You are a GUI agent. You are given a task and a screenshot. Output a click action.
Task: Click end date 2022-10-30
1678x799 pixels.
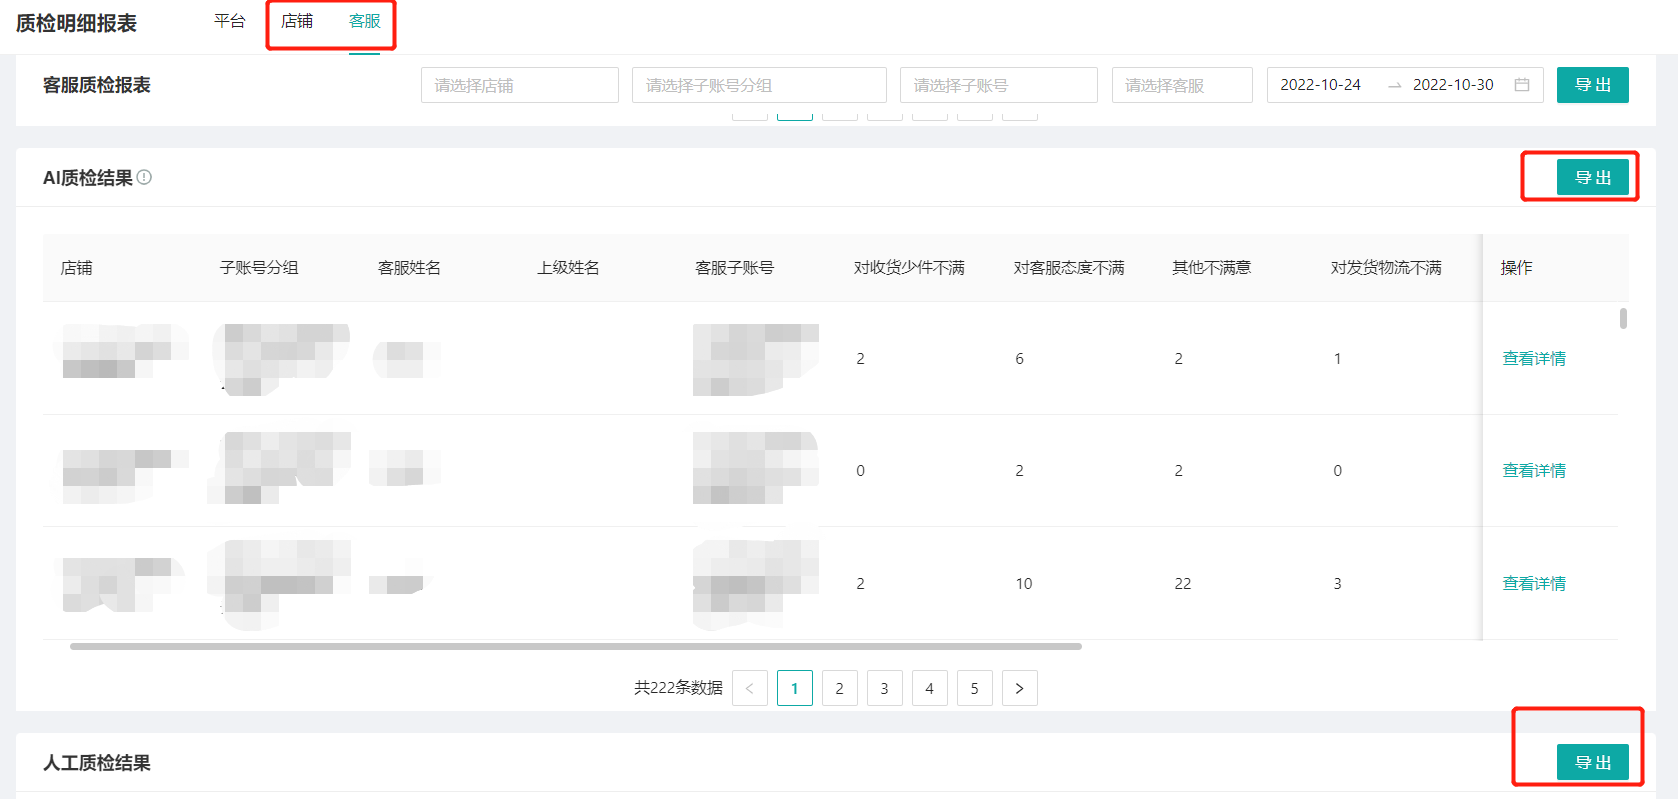pyautogui.click(x=1453, y=85)
